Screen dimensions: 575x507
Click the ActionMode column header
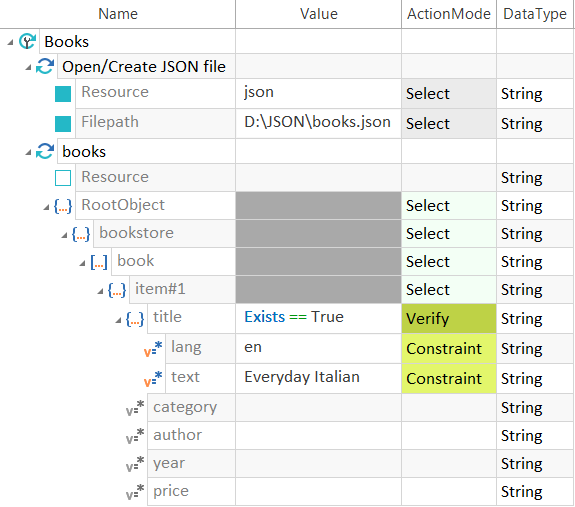[x=449, y=14]
